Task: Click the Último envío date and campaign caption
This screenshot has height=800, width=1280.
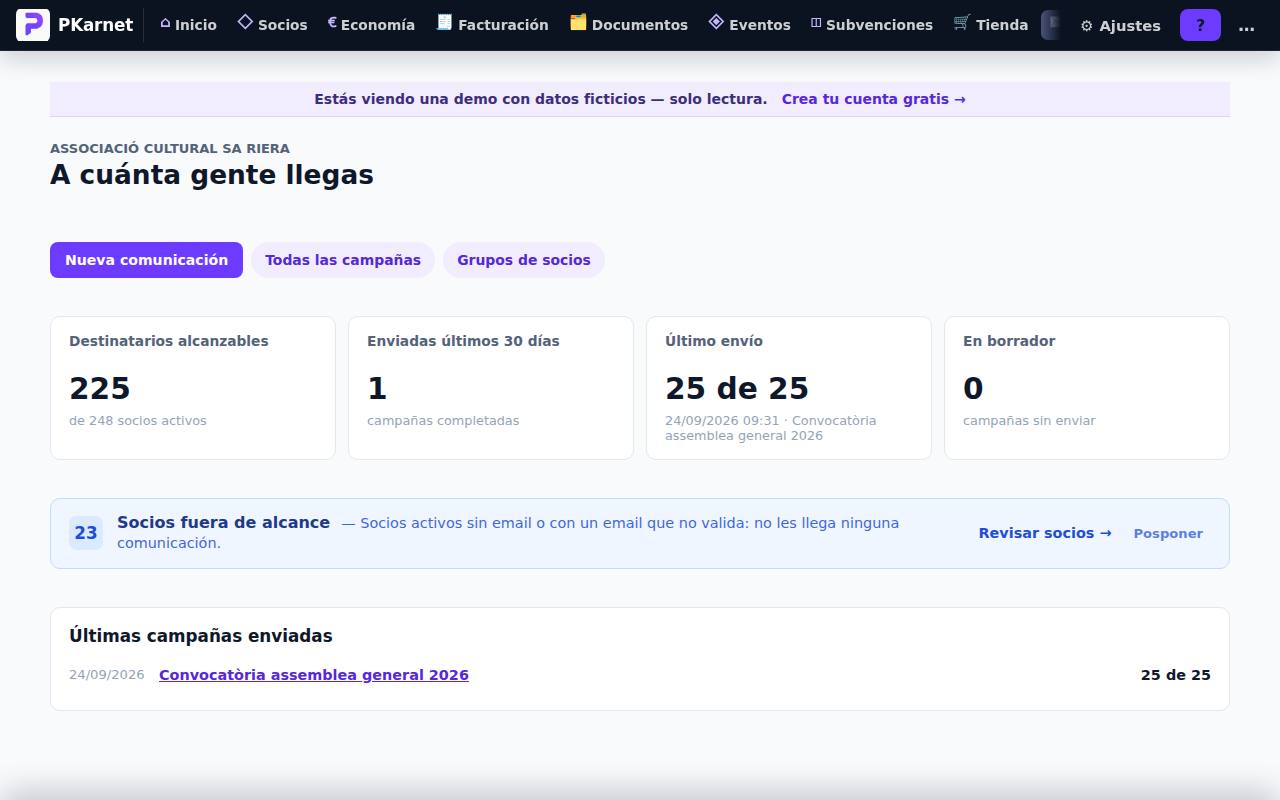Action: tap(771, 428)
